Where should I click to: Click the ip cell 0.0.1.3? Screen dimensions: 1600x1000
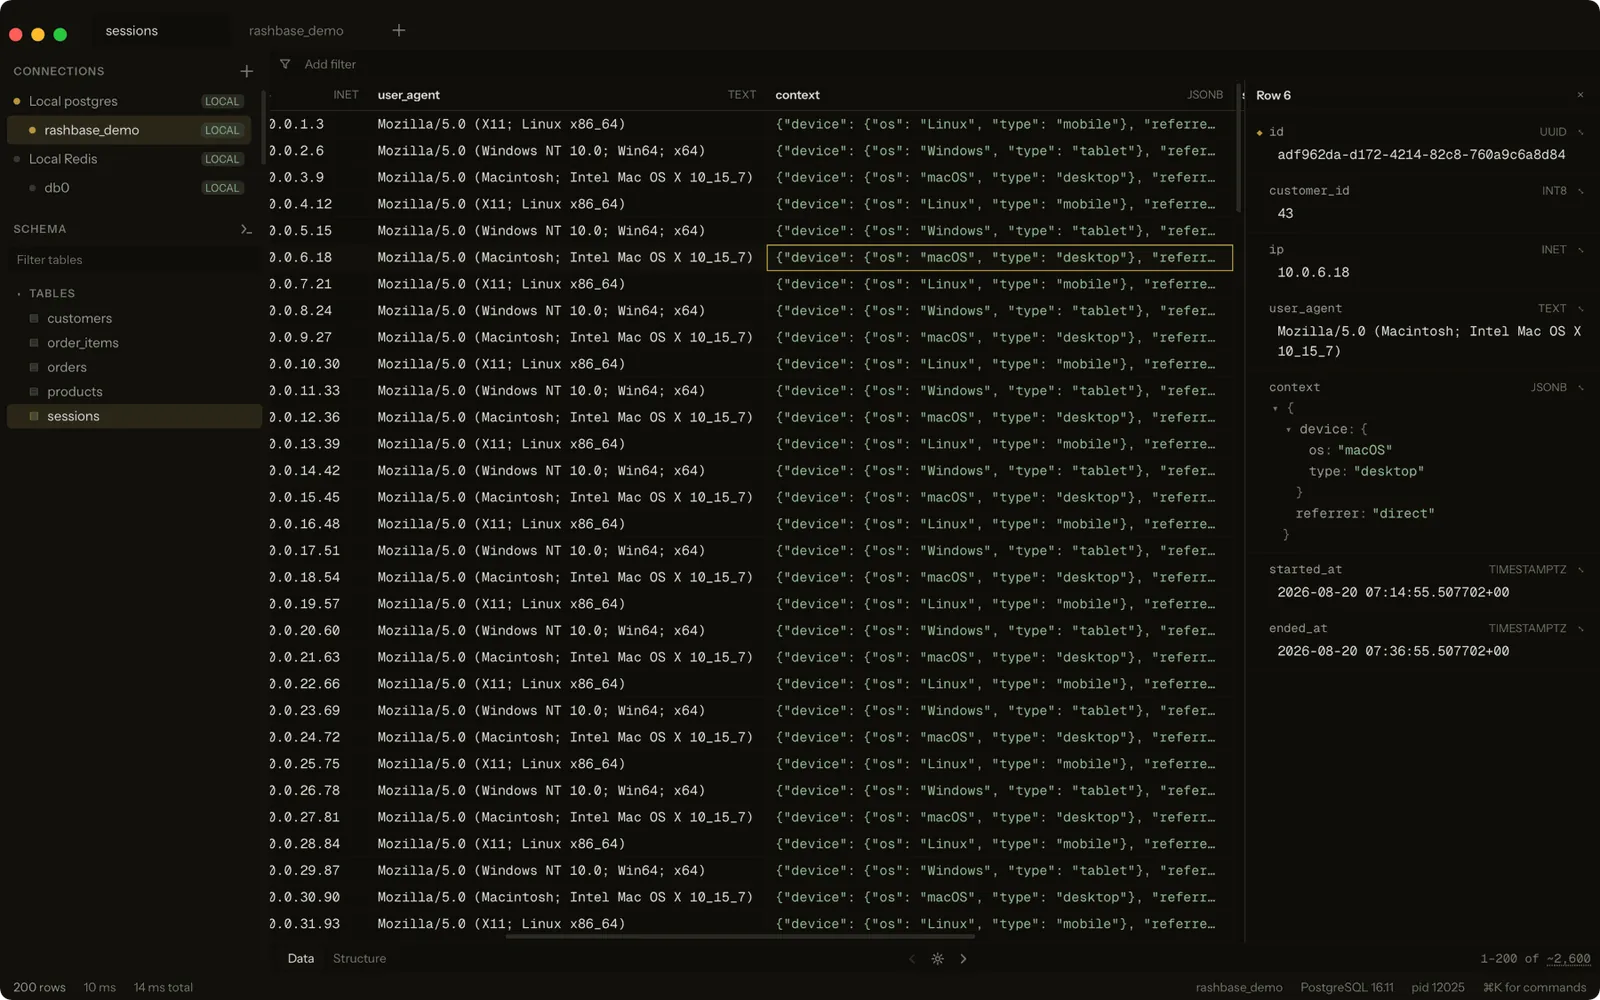click(318, 124)
